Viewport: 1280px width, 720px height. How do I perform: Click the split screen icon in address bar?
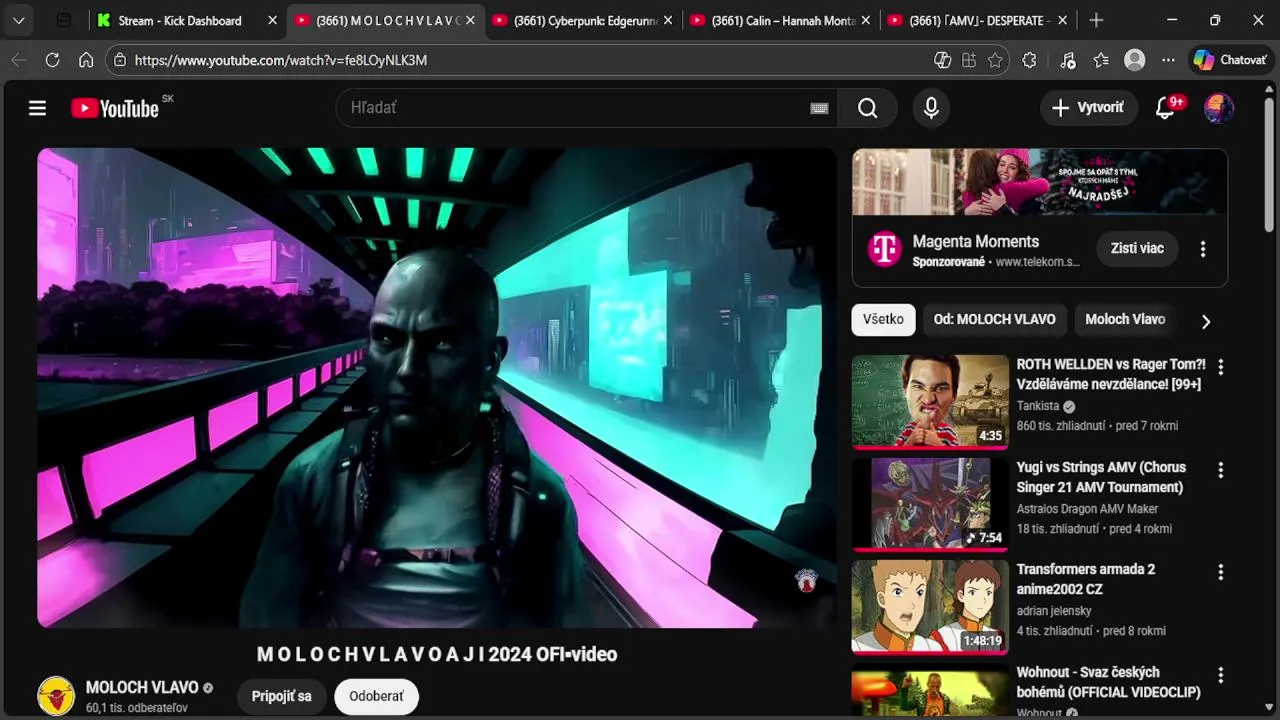968,60
